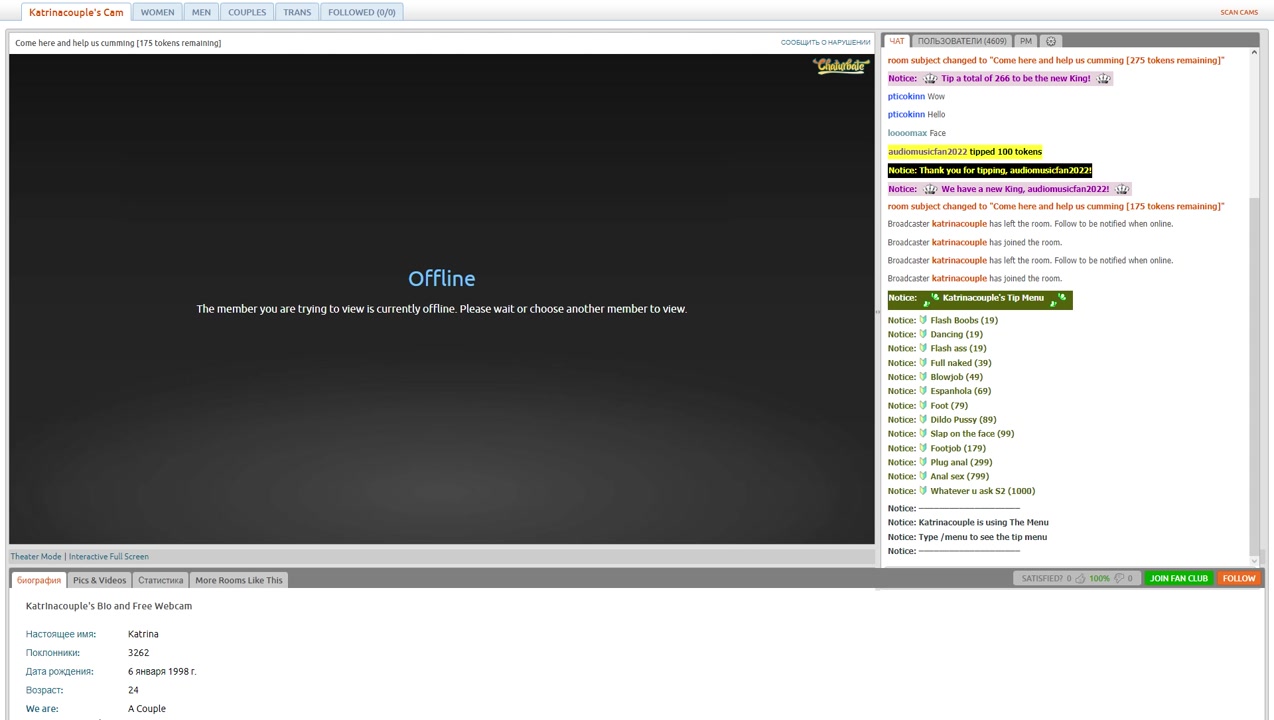
Task: Enable Theater Mode
Action: click(36, 556)
